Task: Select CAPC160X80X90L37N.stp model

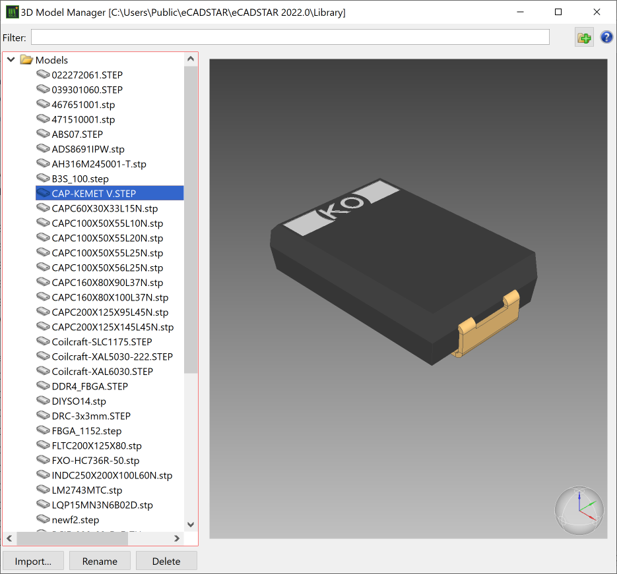Action: click(107, 282)
